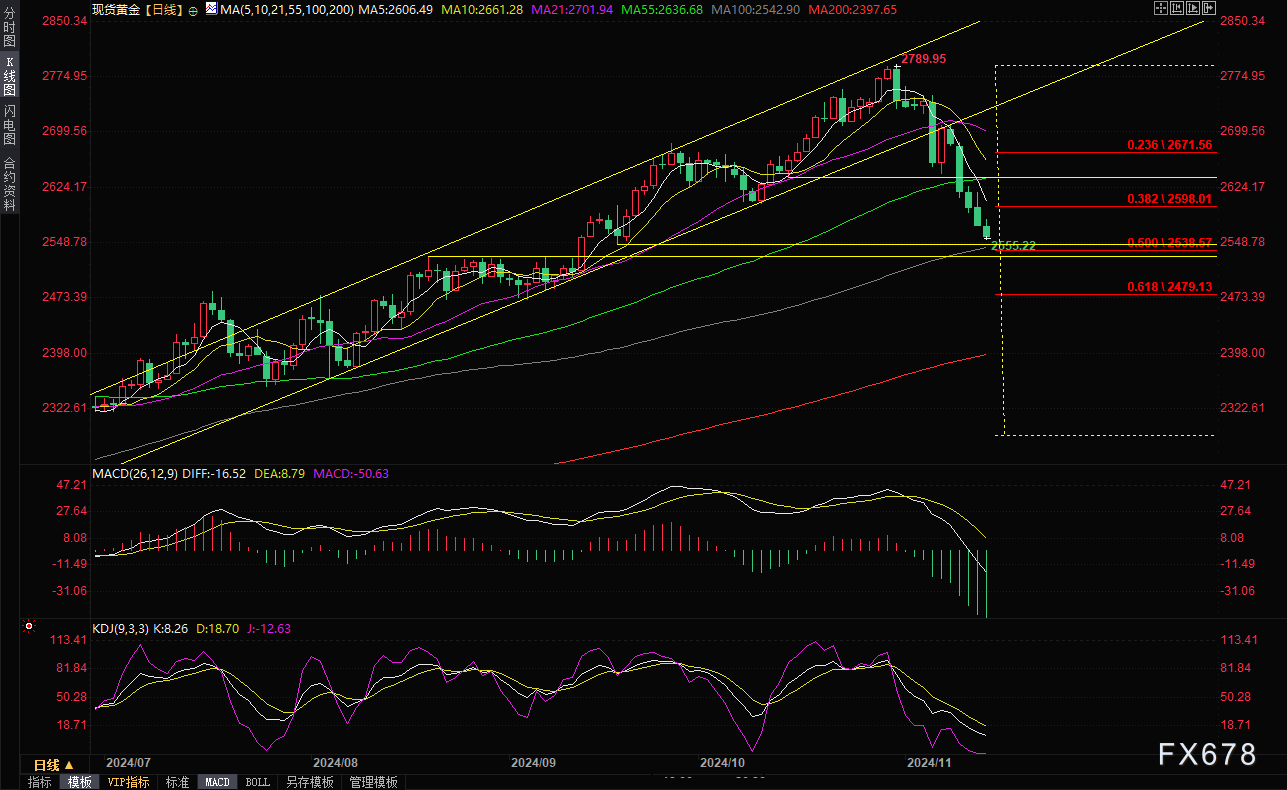Click the MA indicator chart icon

(209, 9)
